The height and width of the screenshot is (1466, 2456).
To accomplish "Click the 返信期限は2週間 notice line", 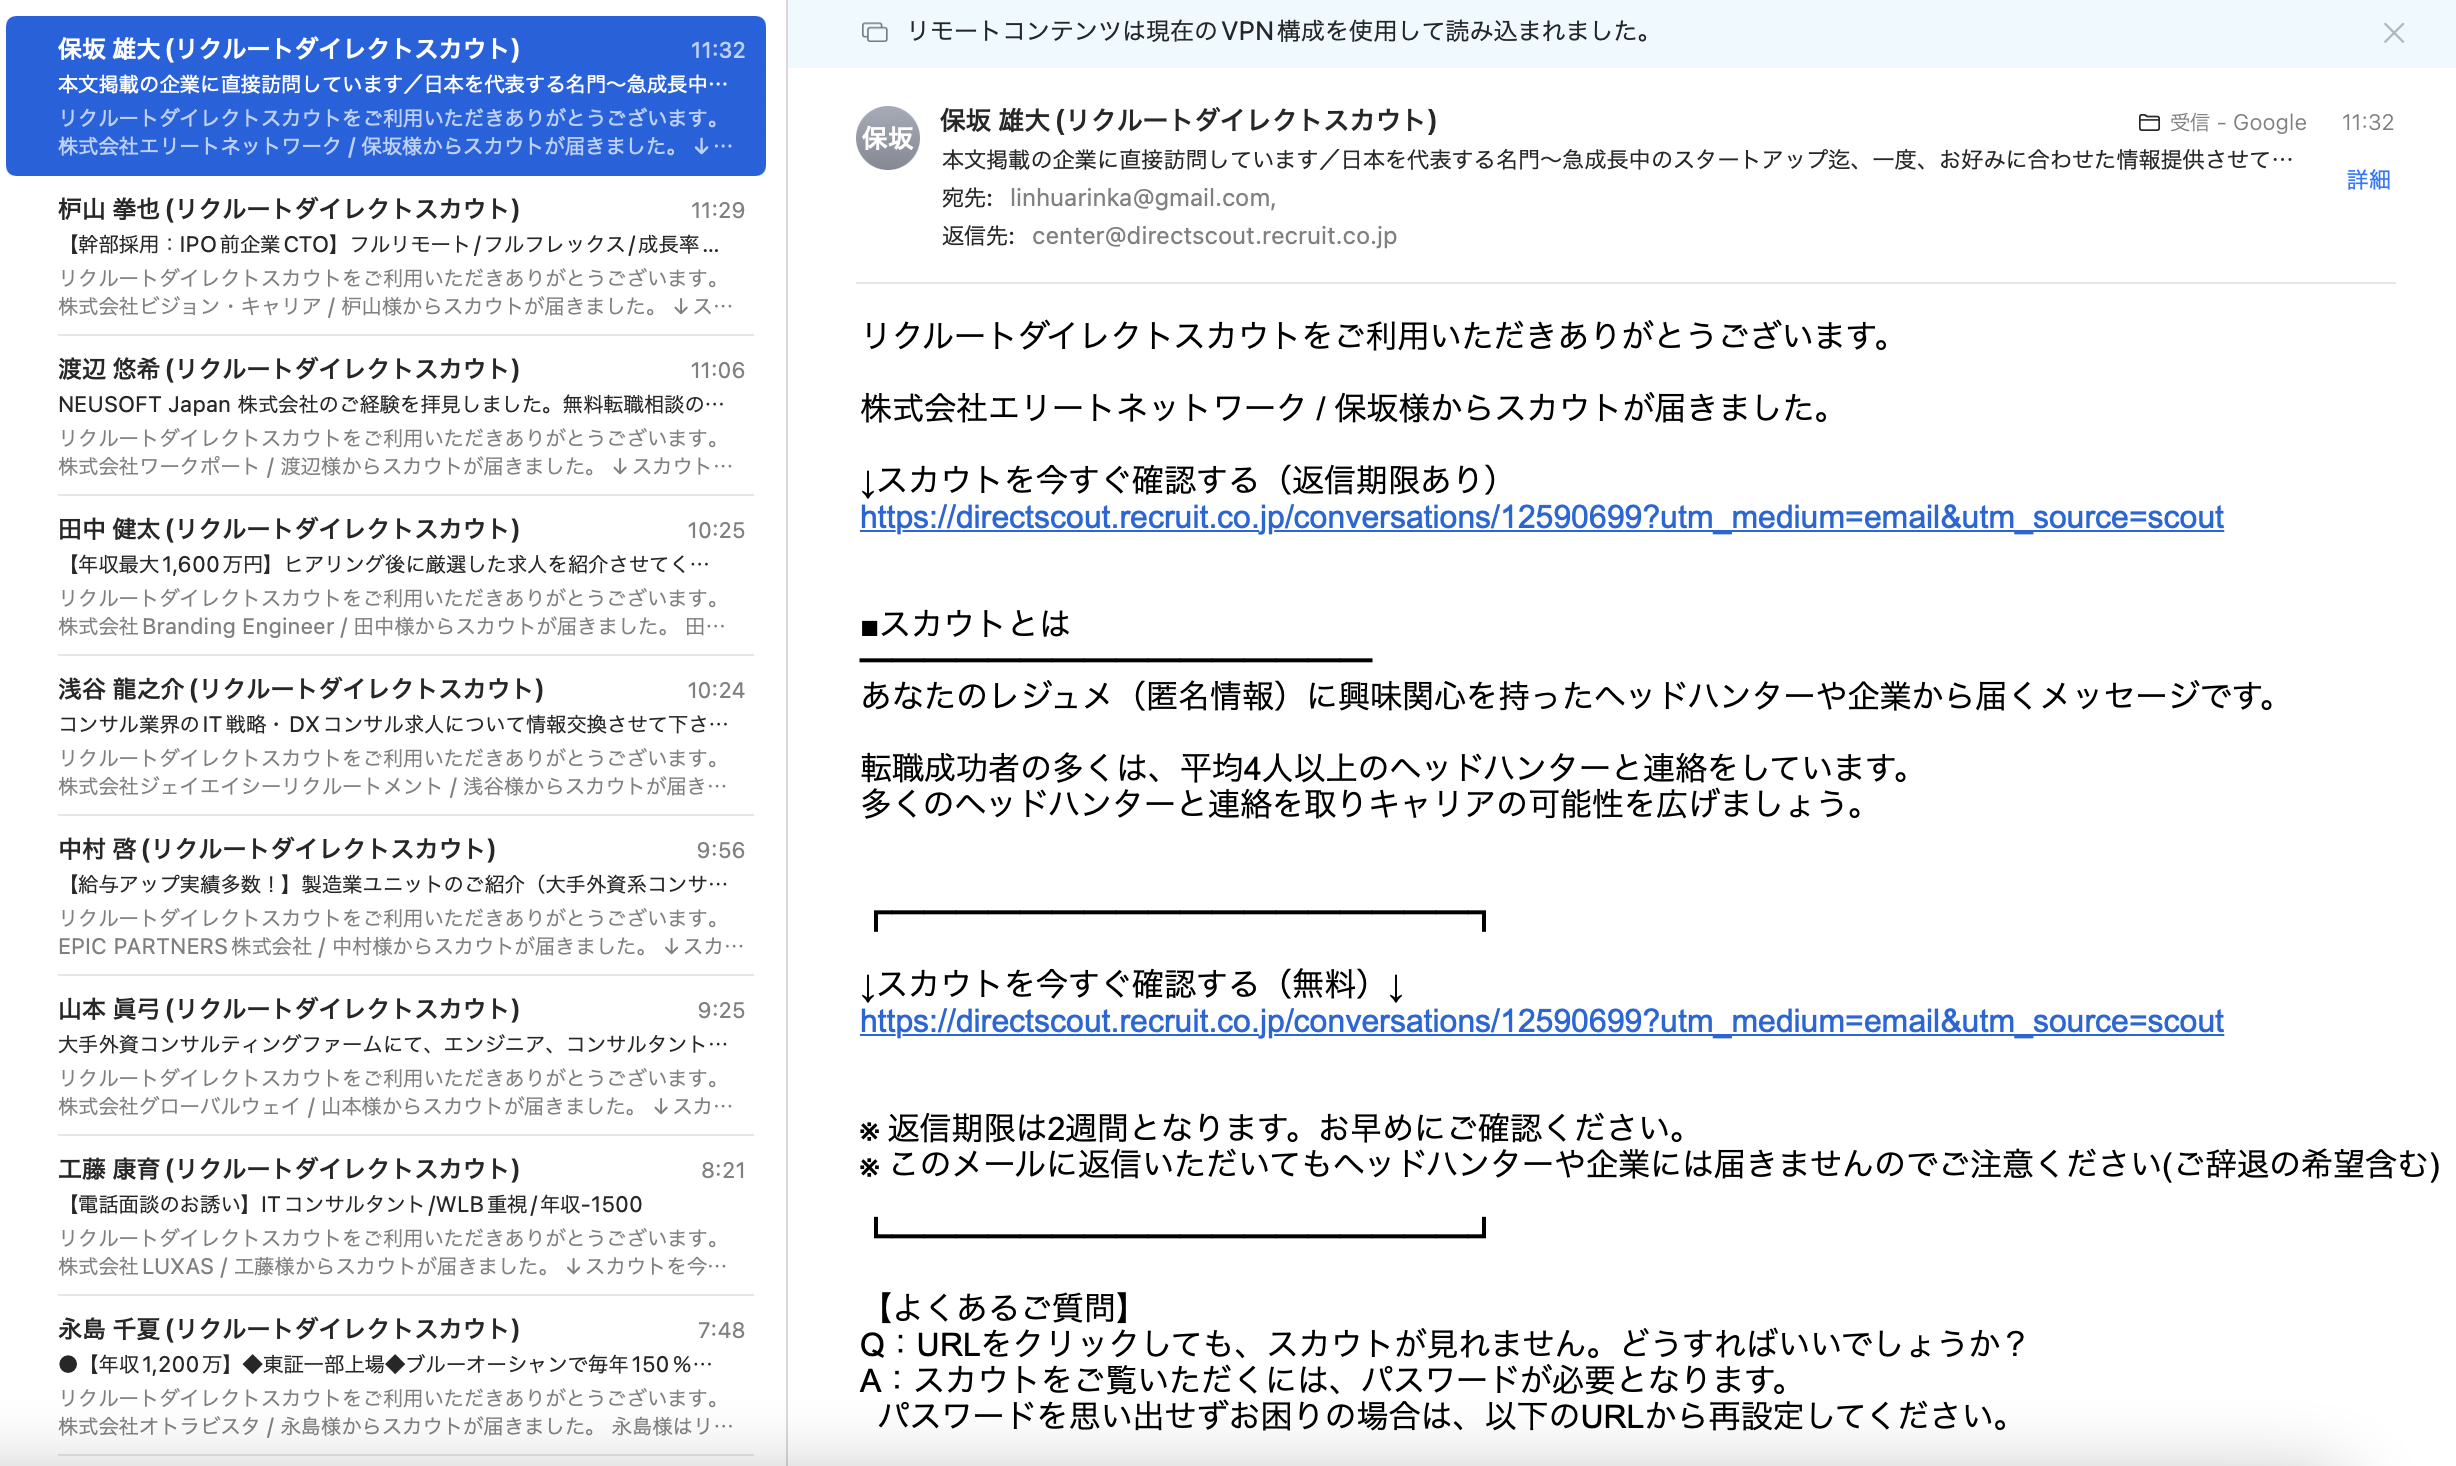I will pos(1273,1128).
